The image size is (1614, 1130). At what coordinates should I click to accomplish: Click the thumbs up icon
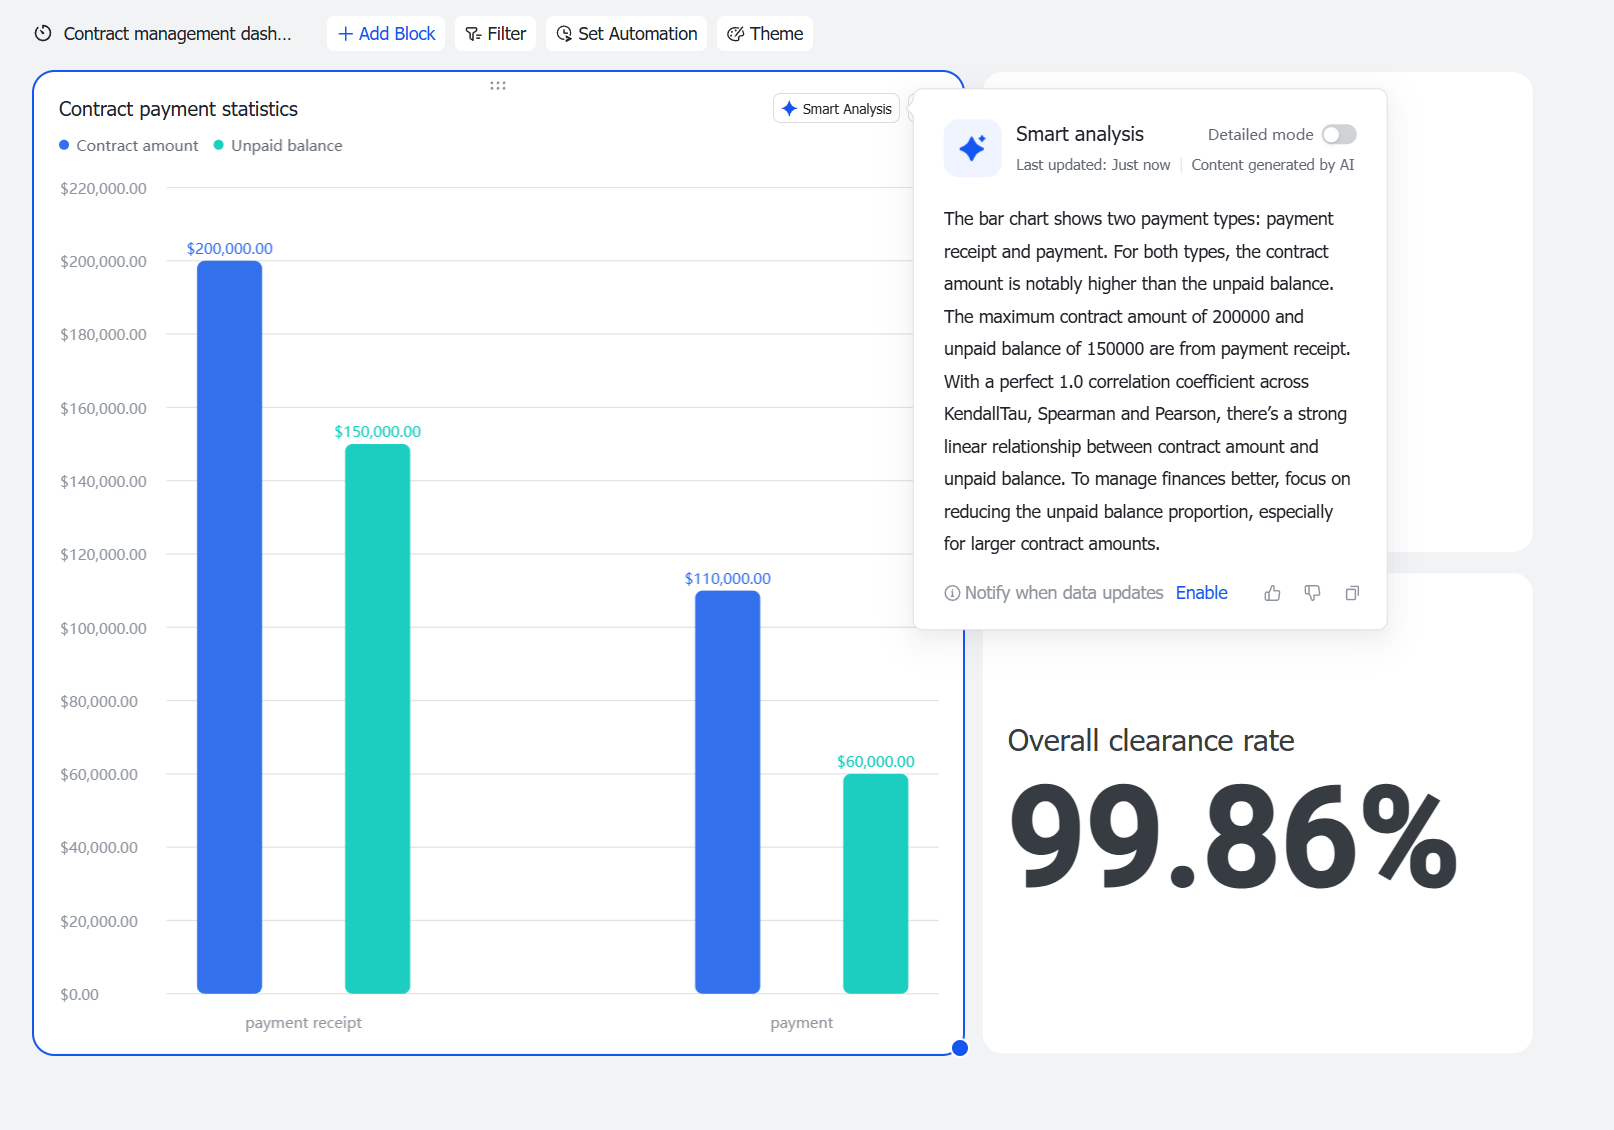pyautogui.click(x=1272, y=593)
